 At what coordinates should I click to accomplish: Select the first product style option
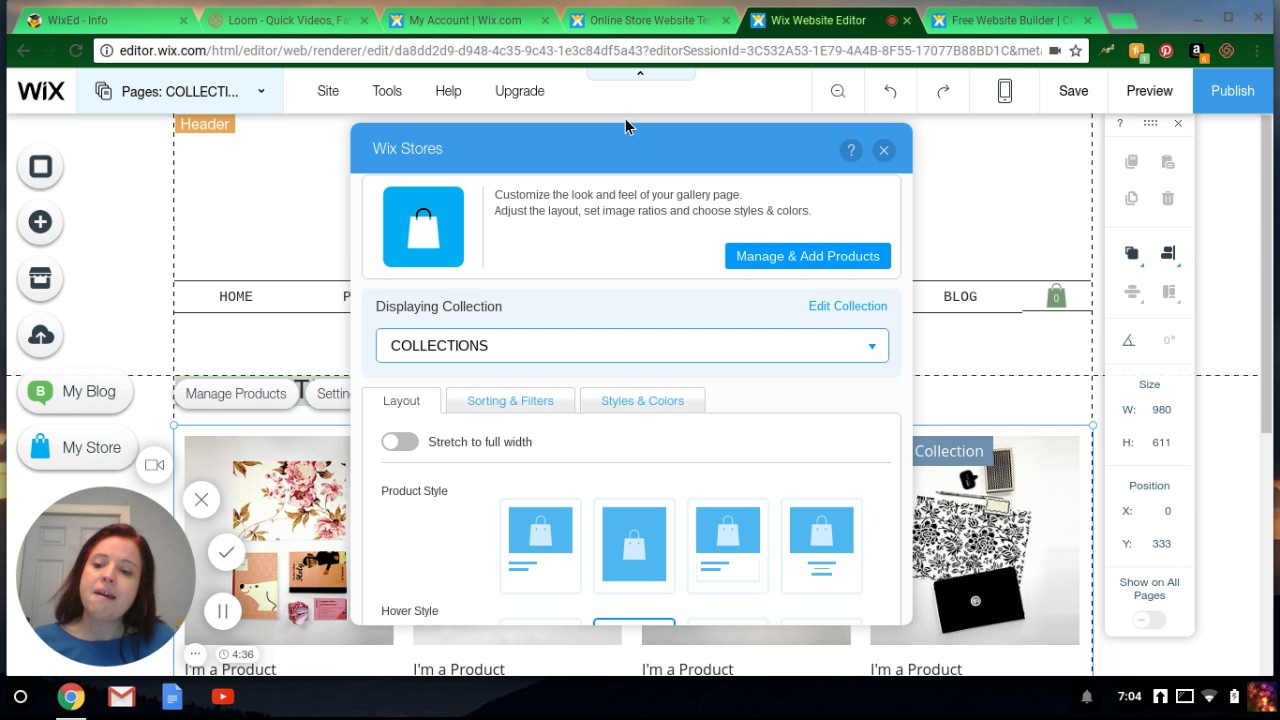click(540, 545)
